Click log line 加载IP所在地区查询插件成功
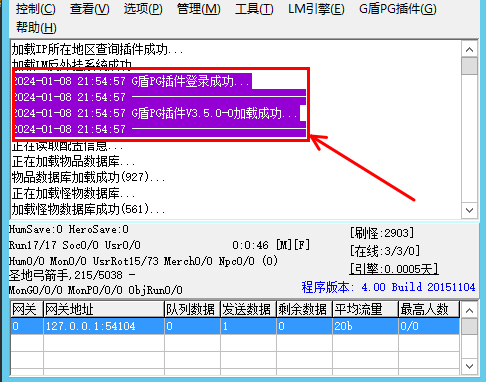The height and width of the screenshot is (382, 486). [97, 50]
